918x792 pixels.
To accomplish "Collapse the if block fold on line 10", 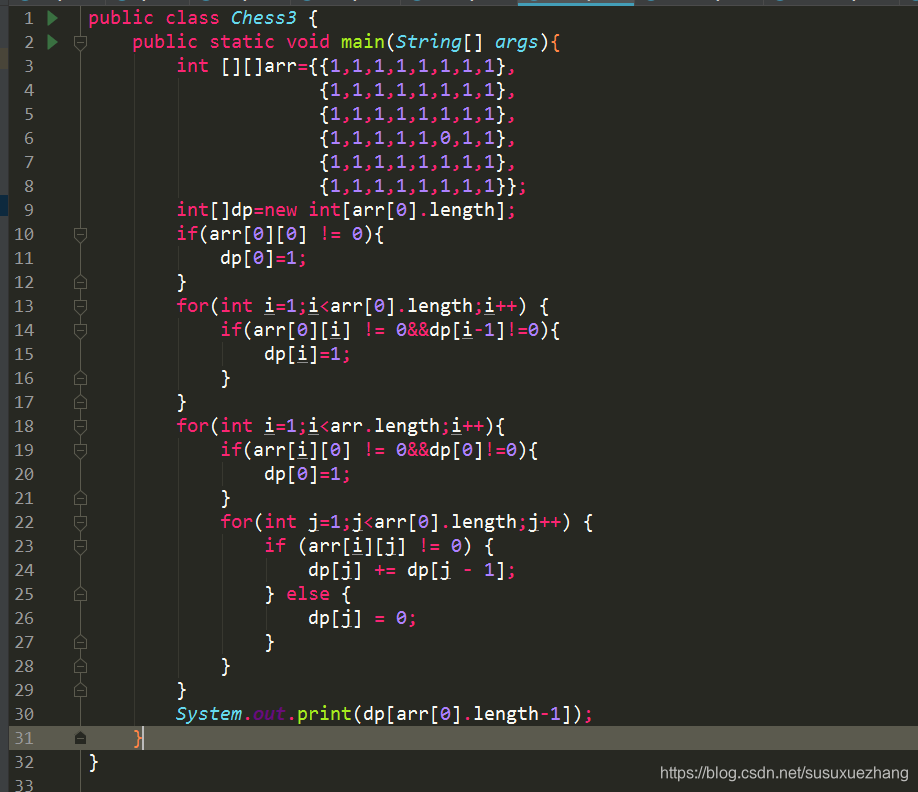I will click(x=81, y=235).
